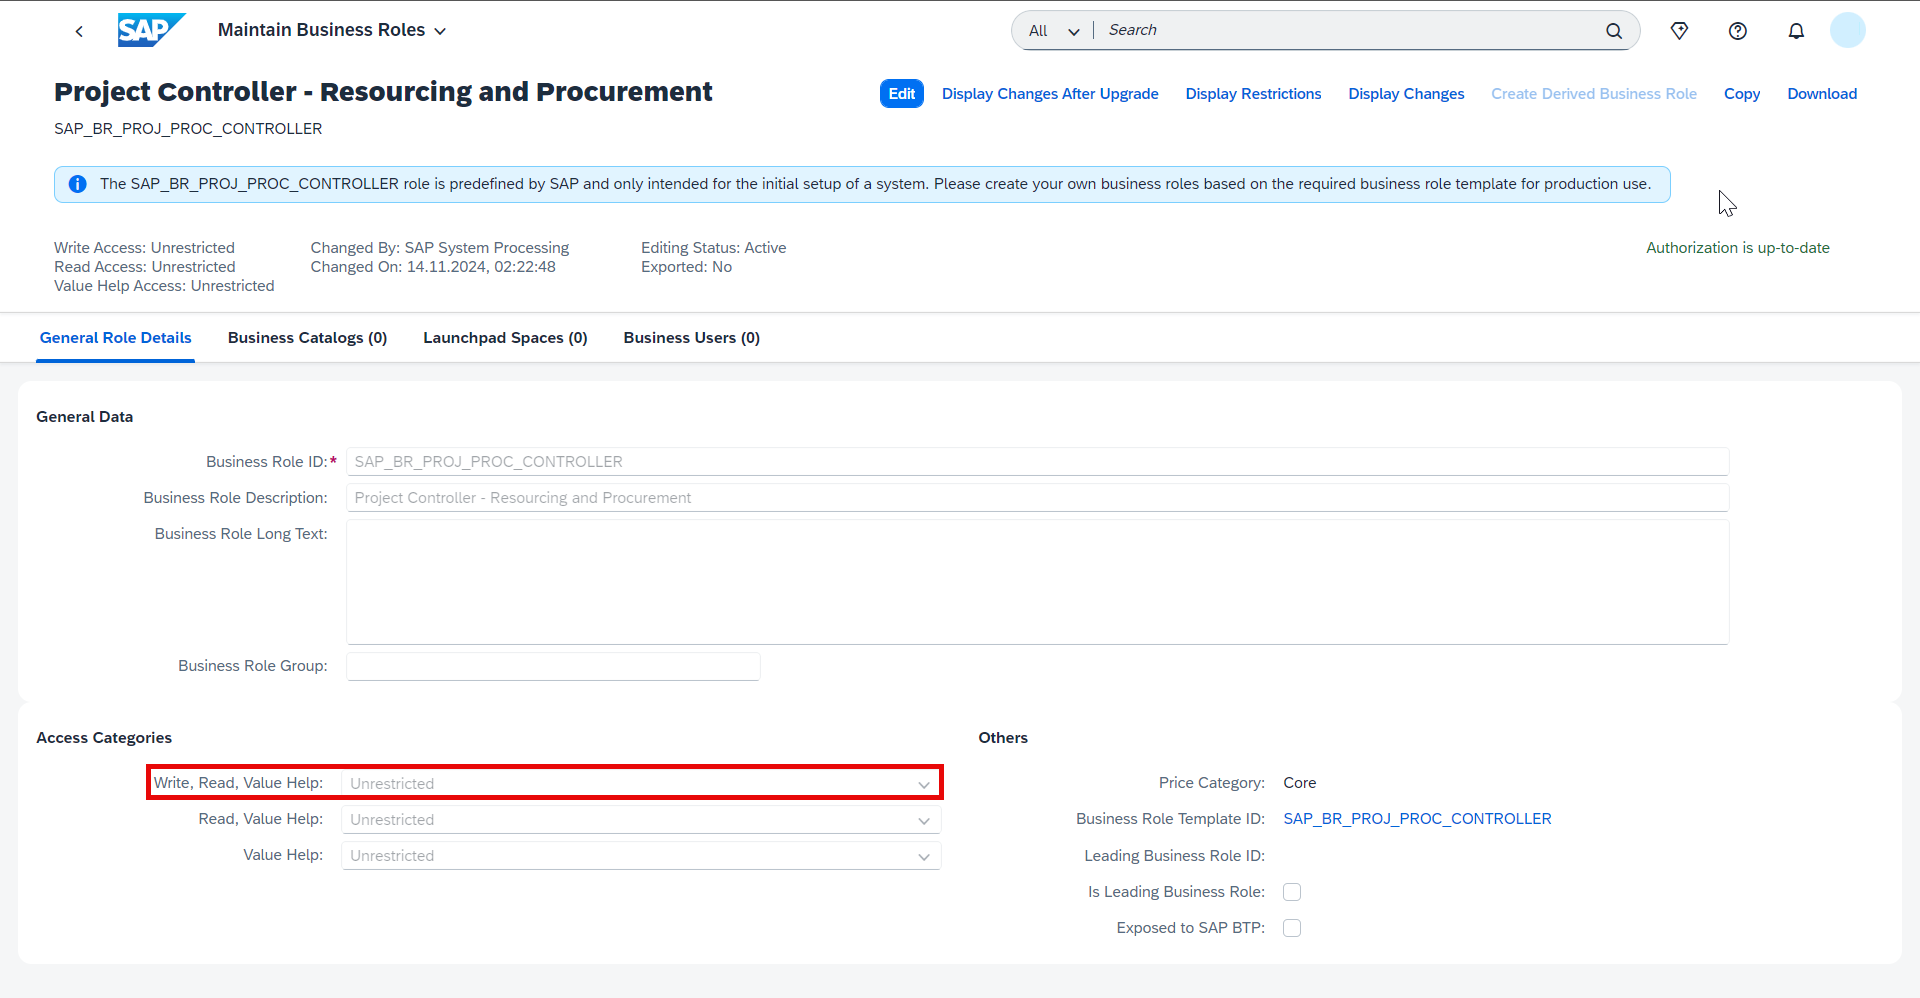Image resolution: width=1920 pixels, height=998 pixels.
Task: Go back using the back arrow
Action: 79,31
